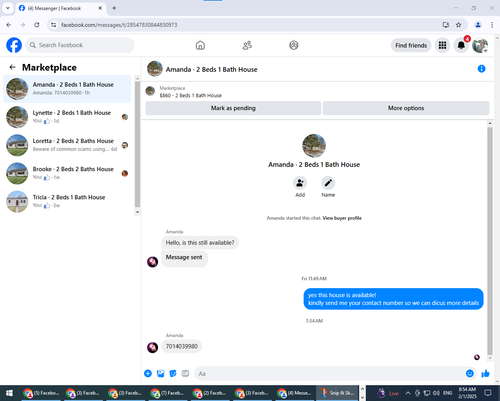Click the browser address bar URL
The image size is (500, 401).
pos(119,25)
